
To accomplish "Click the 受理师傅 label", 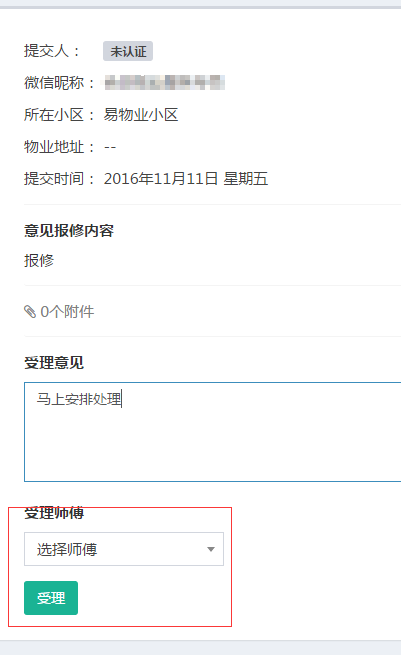I will pos(54,513).
